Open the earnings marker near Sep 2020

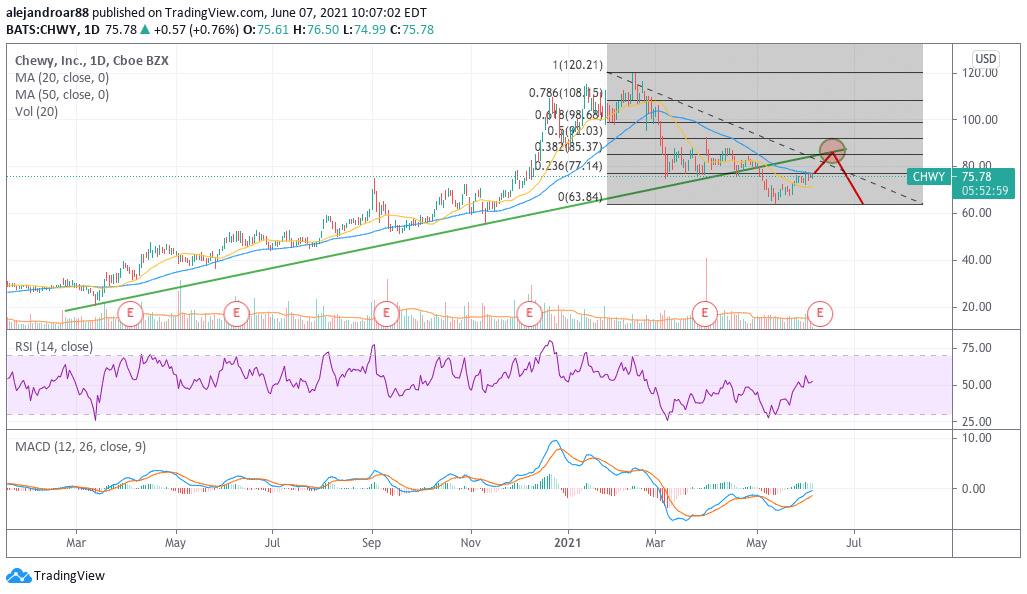[x=386, y=313]
